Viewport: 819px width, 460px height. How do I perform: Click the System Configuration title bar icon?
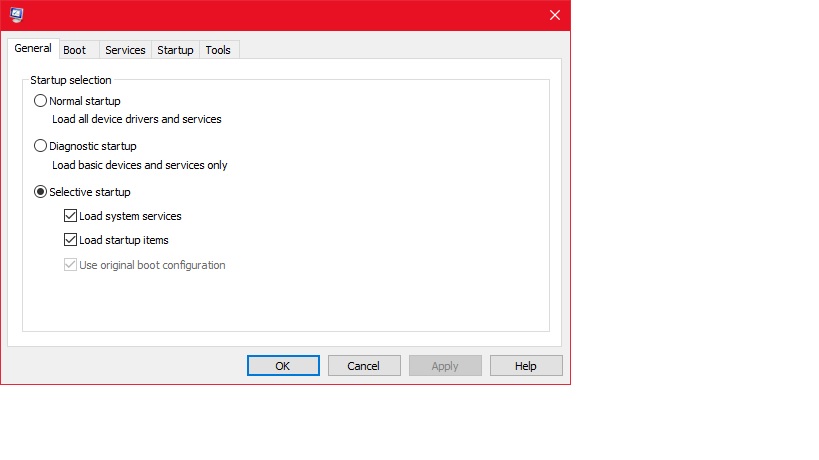coord(16,15)
